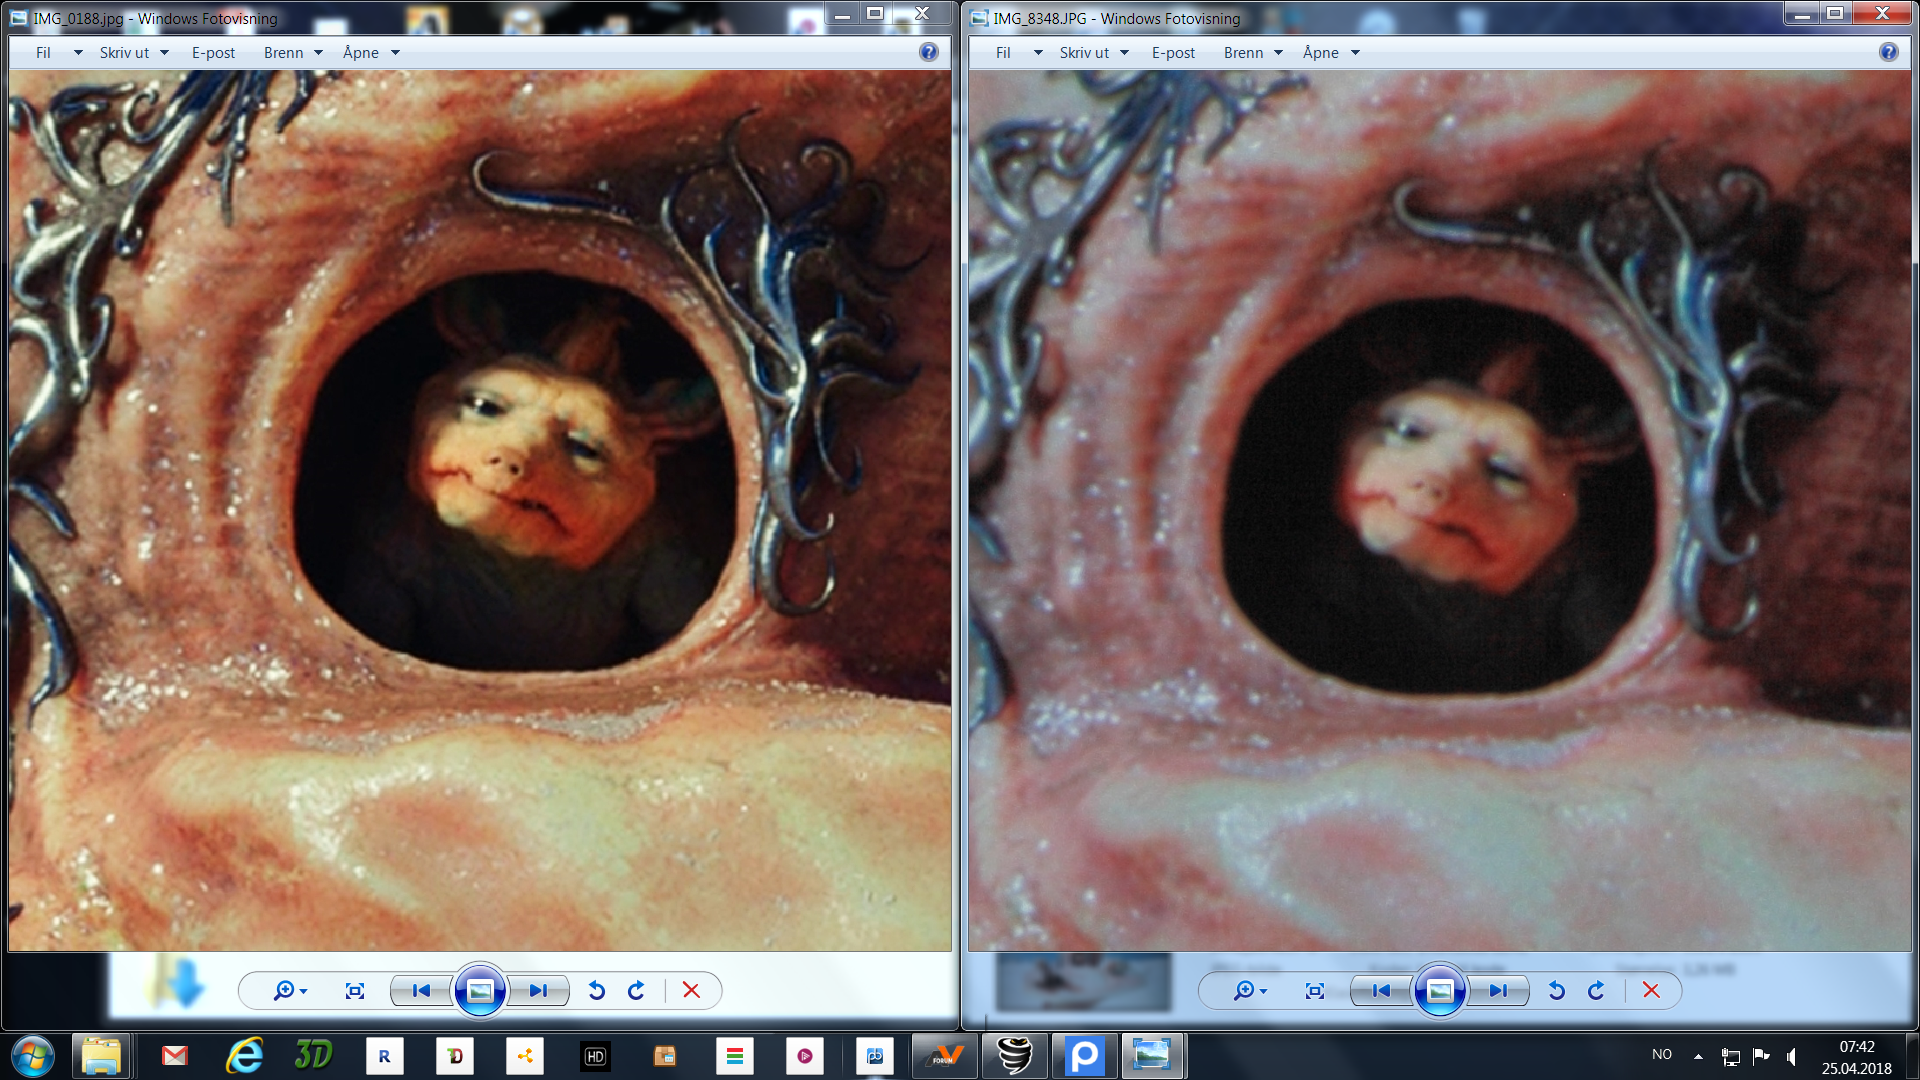Fit IMG_0188 photo to actual size
Viewport: 1920px width, 1080px height.
click(x=355, y=990)
